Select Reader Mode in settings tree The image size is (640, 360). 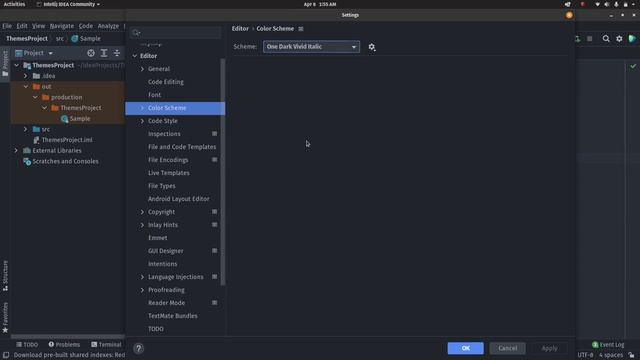(166, 303)
